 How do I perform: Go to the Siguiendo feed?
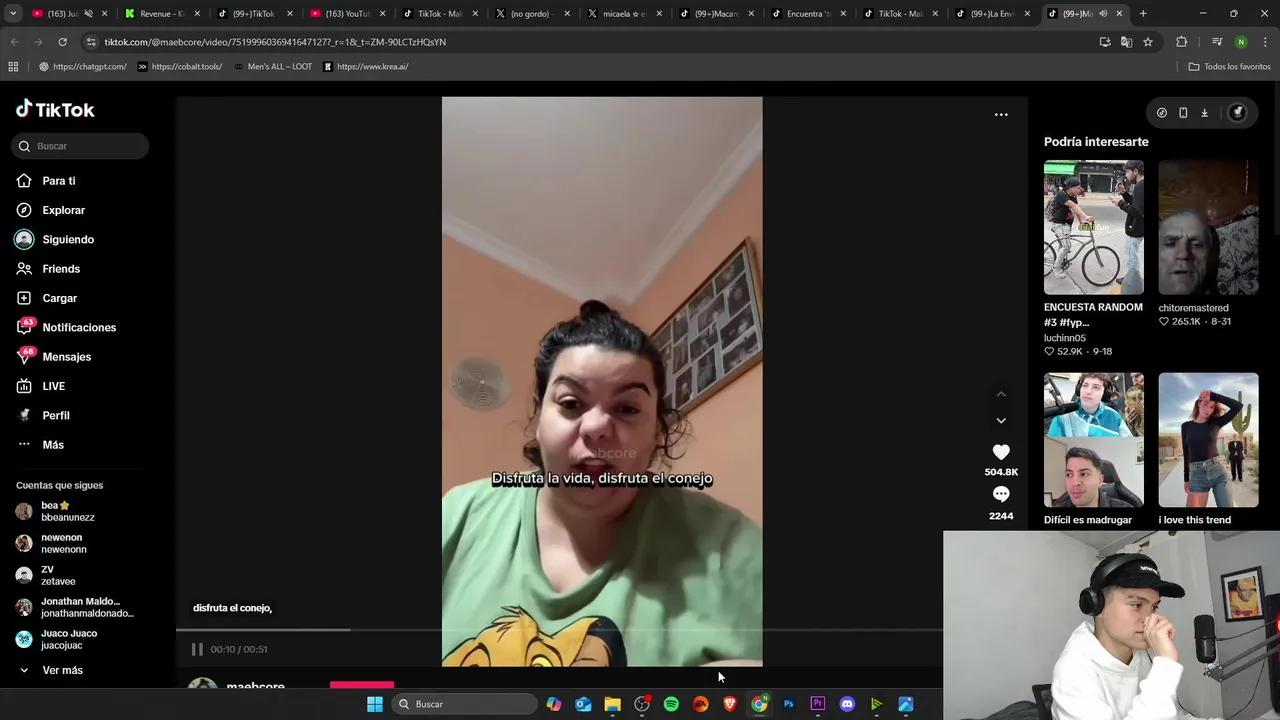click(x=68, y=239)
